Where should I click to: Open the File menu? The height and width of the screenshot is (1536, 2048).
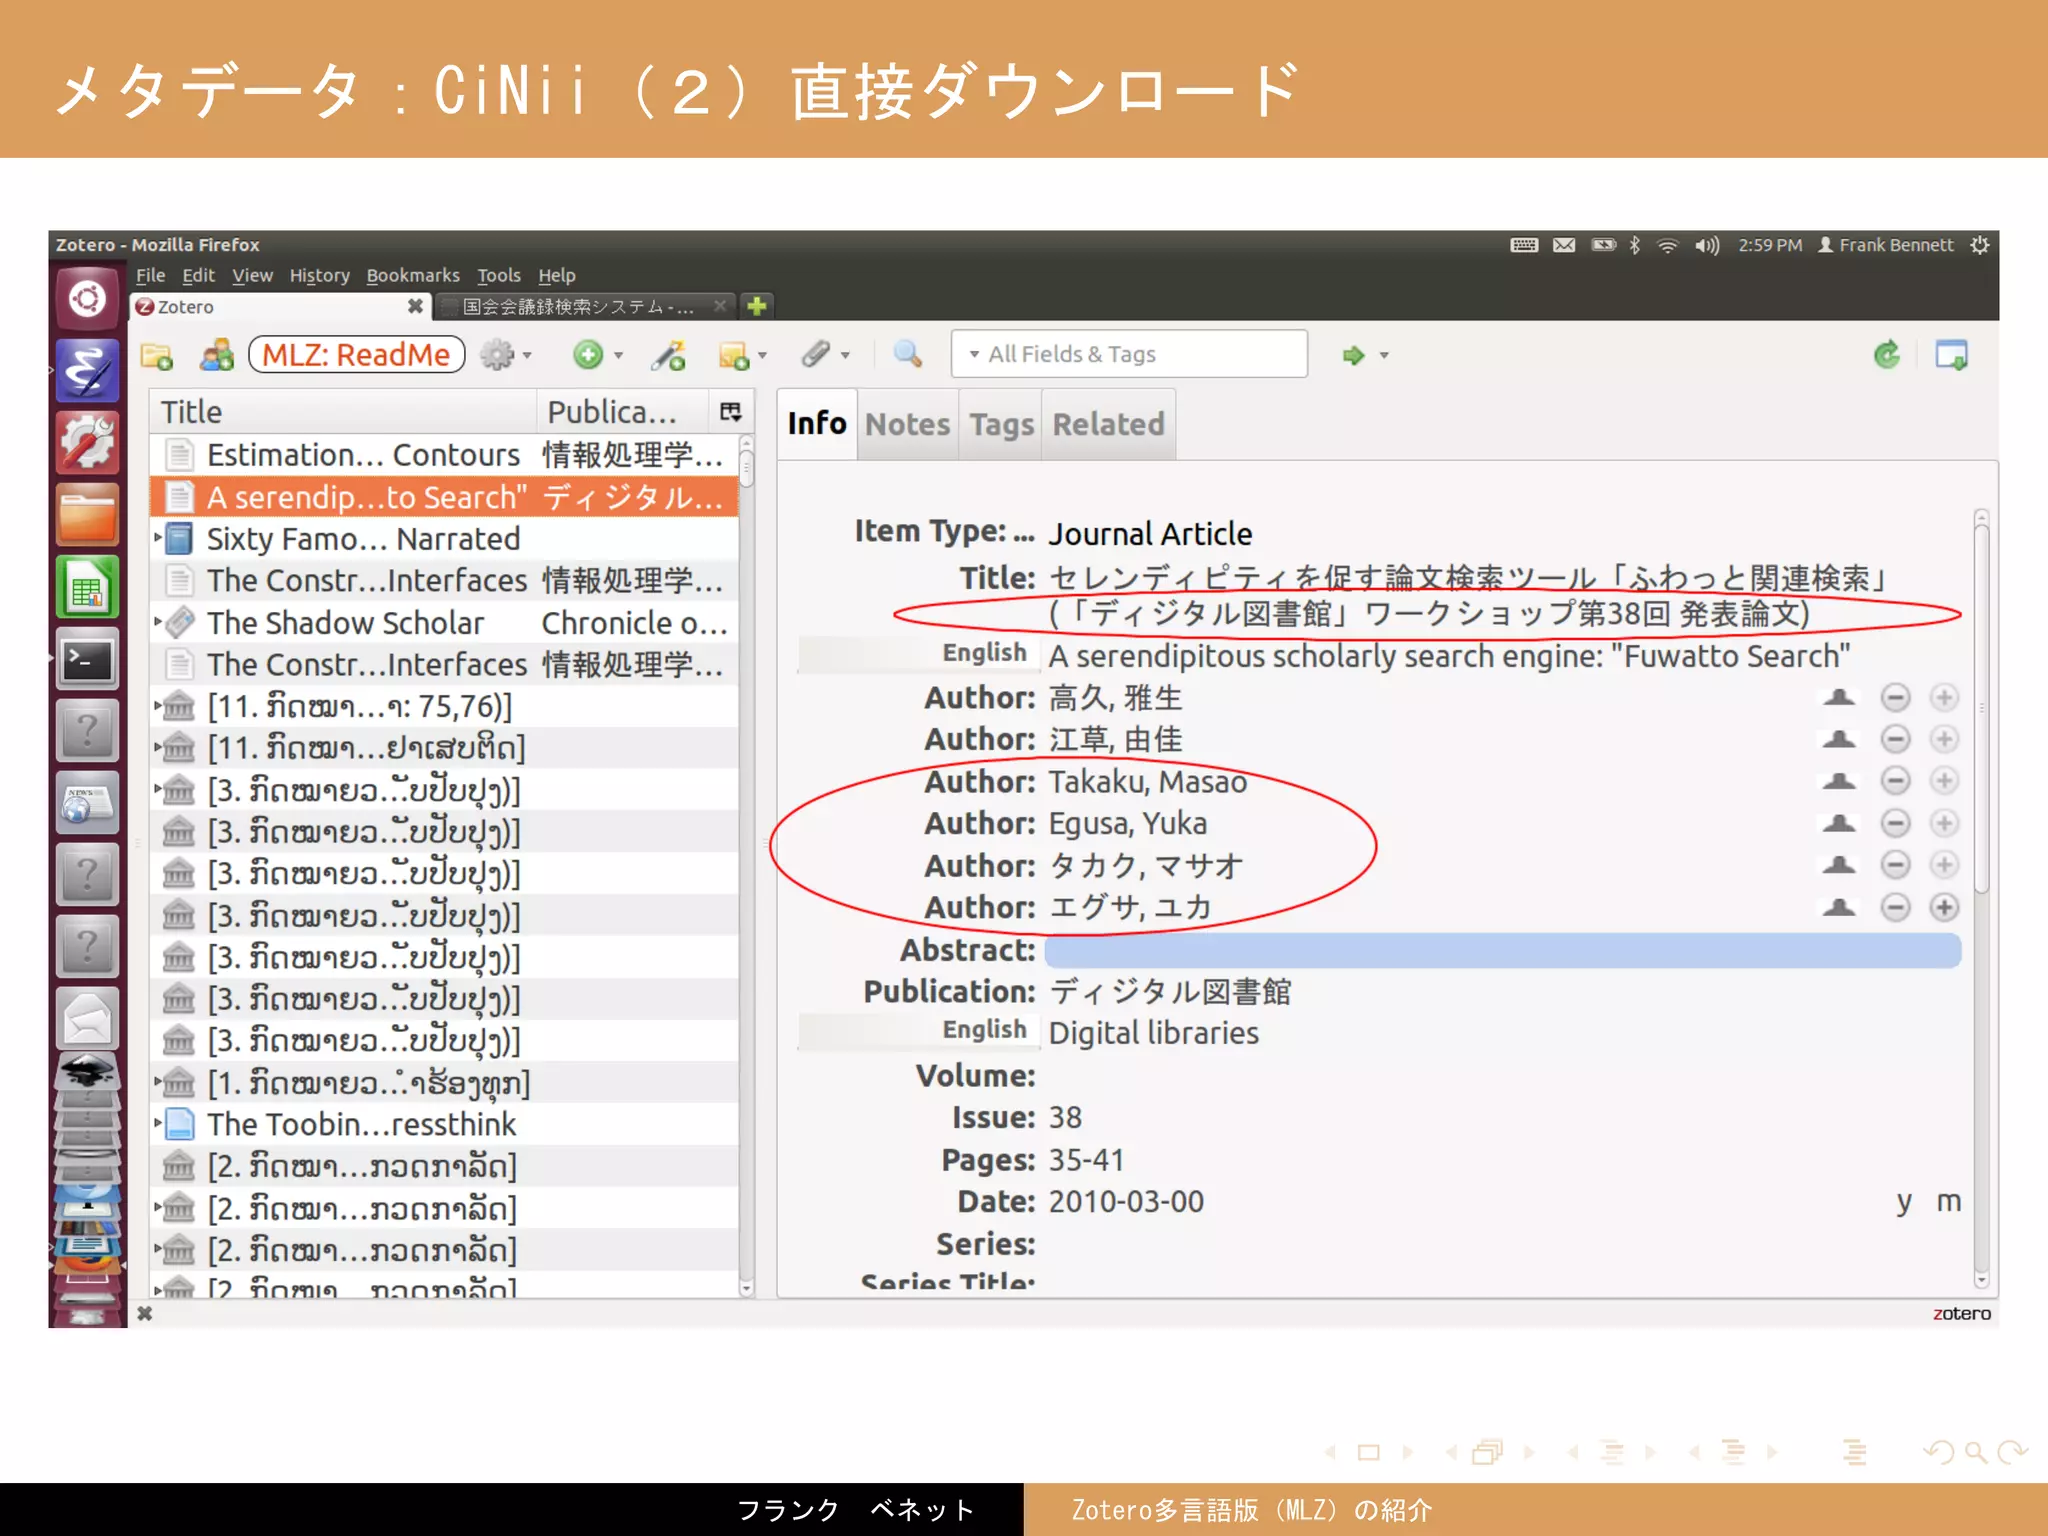click(x=150, y=275)
